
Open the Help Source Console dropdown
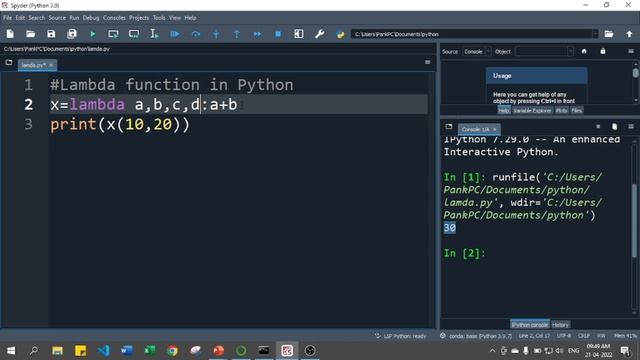pyautogui.click(x=477, y=52)
